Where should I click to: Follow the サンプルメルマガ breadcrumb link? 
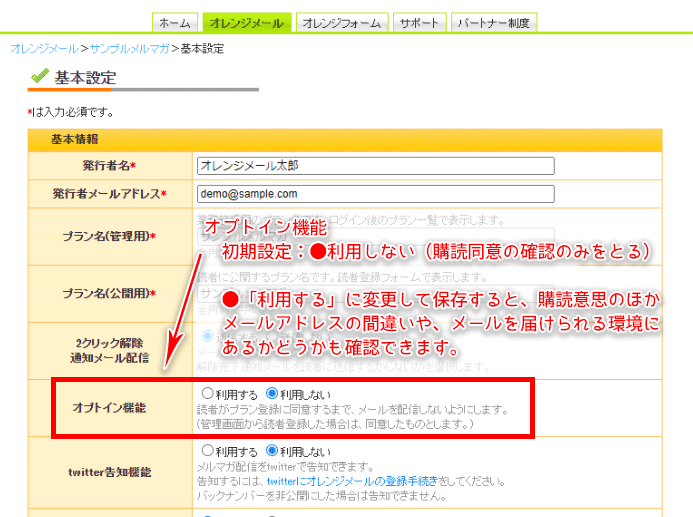click(x=129, y=48)
